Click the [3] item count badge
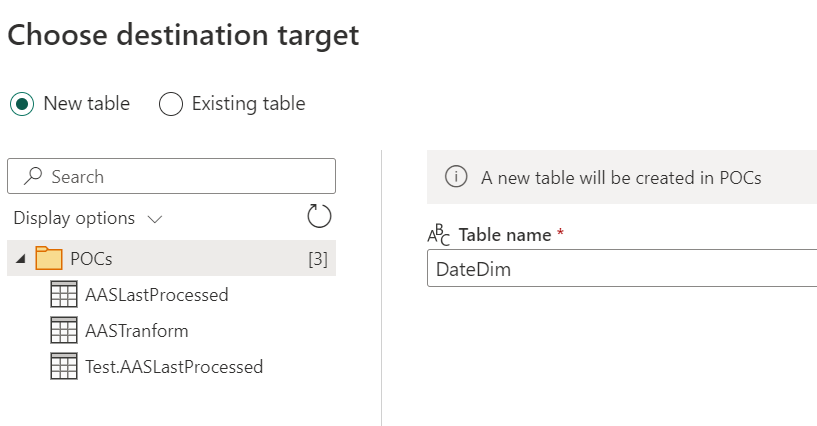 [317, 260]
